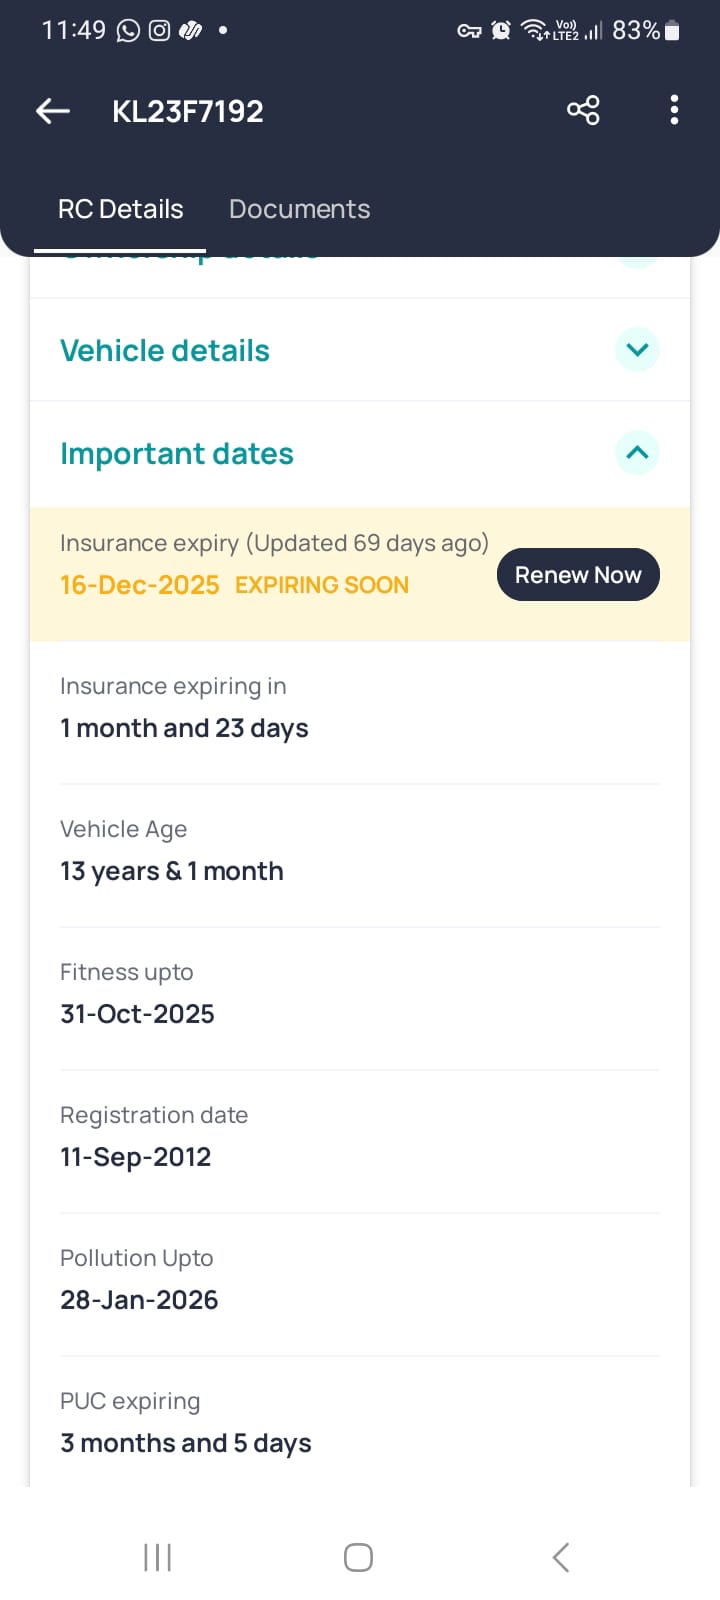Share the KL23F7192 vehicle details
This screenshot has height=1600, width=720.
583,110
